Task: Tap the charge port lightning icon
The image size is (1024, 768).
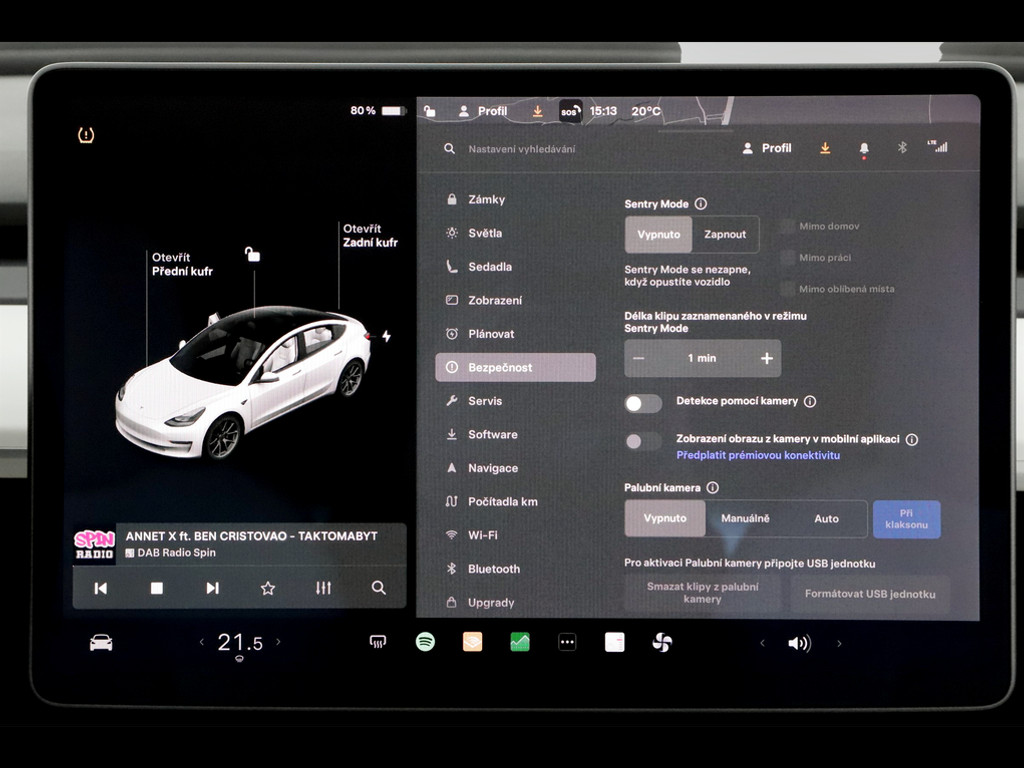Action: 387,336
